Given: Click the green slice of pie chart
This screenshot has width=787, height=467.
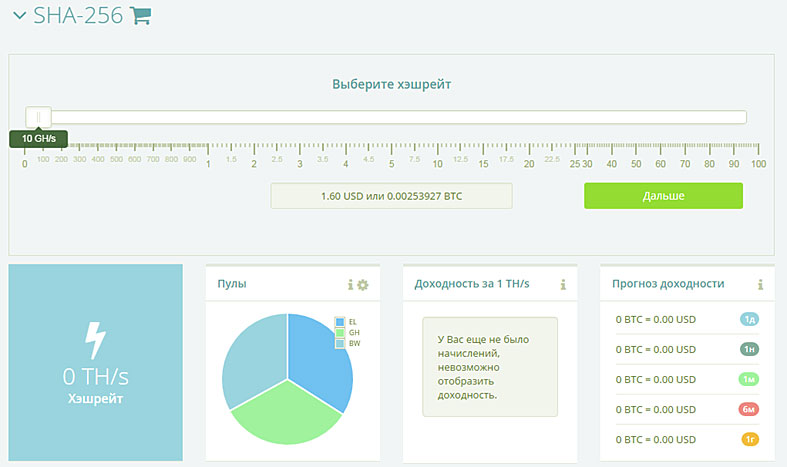Looking at the screenshot, I should click(285, 415).
